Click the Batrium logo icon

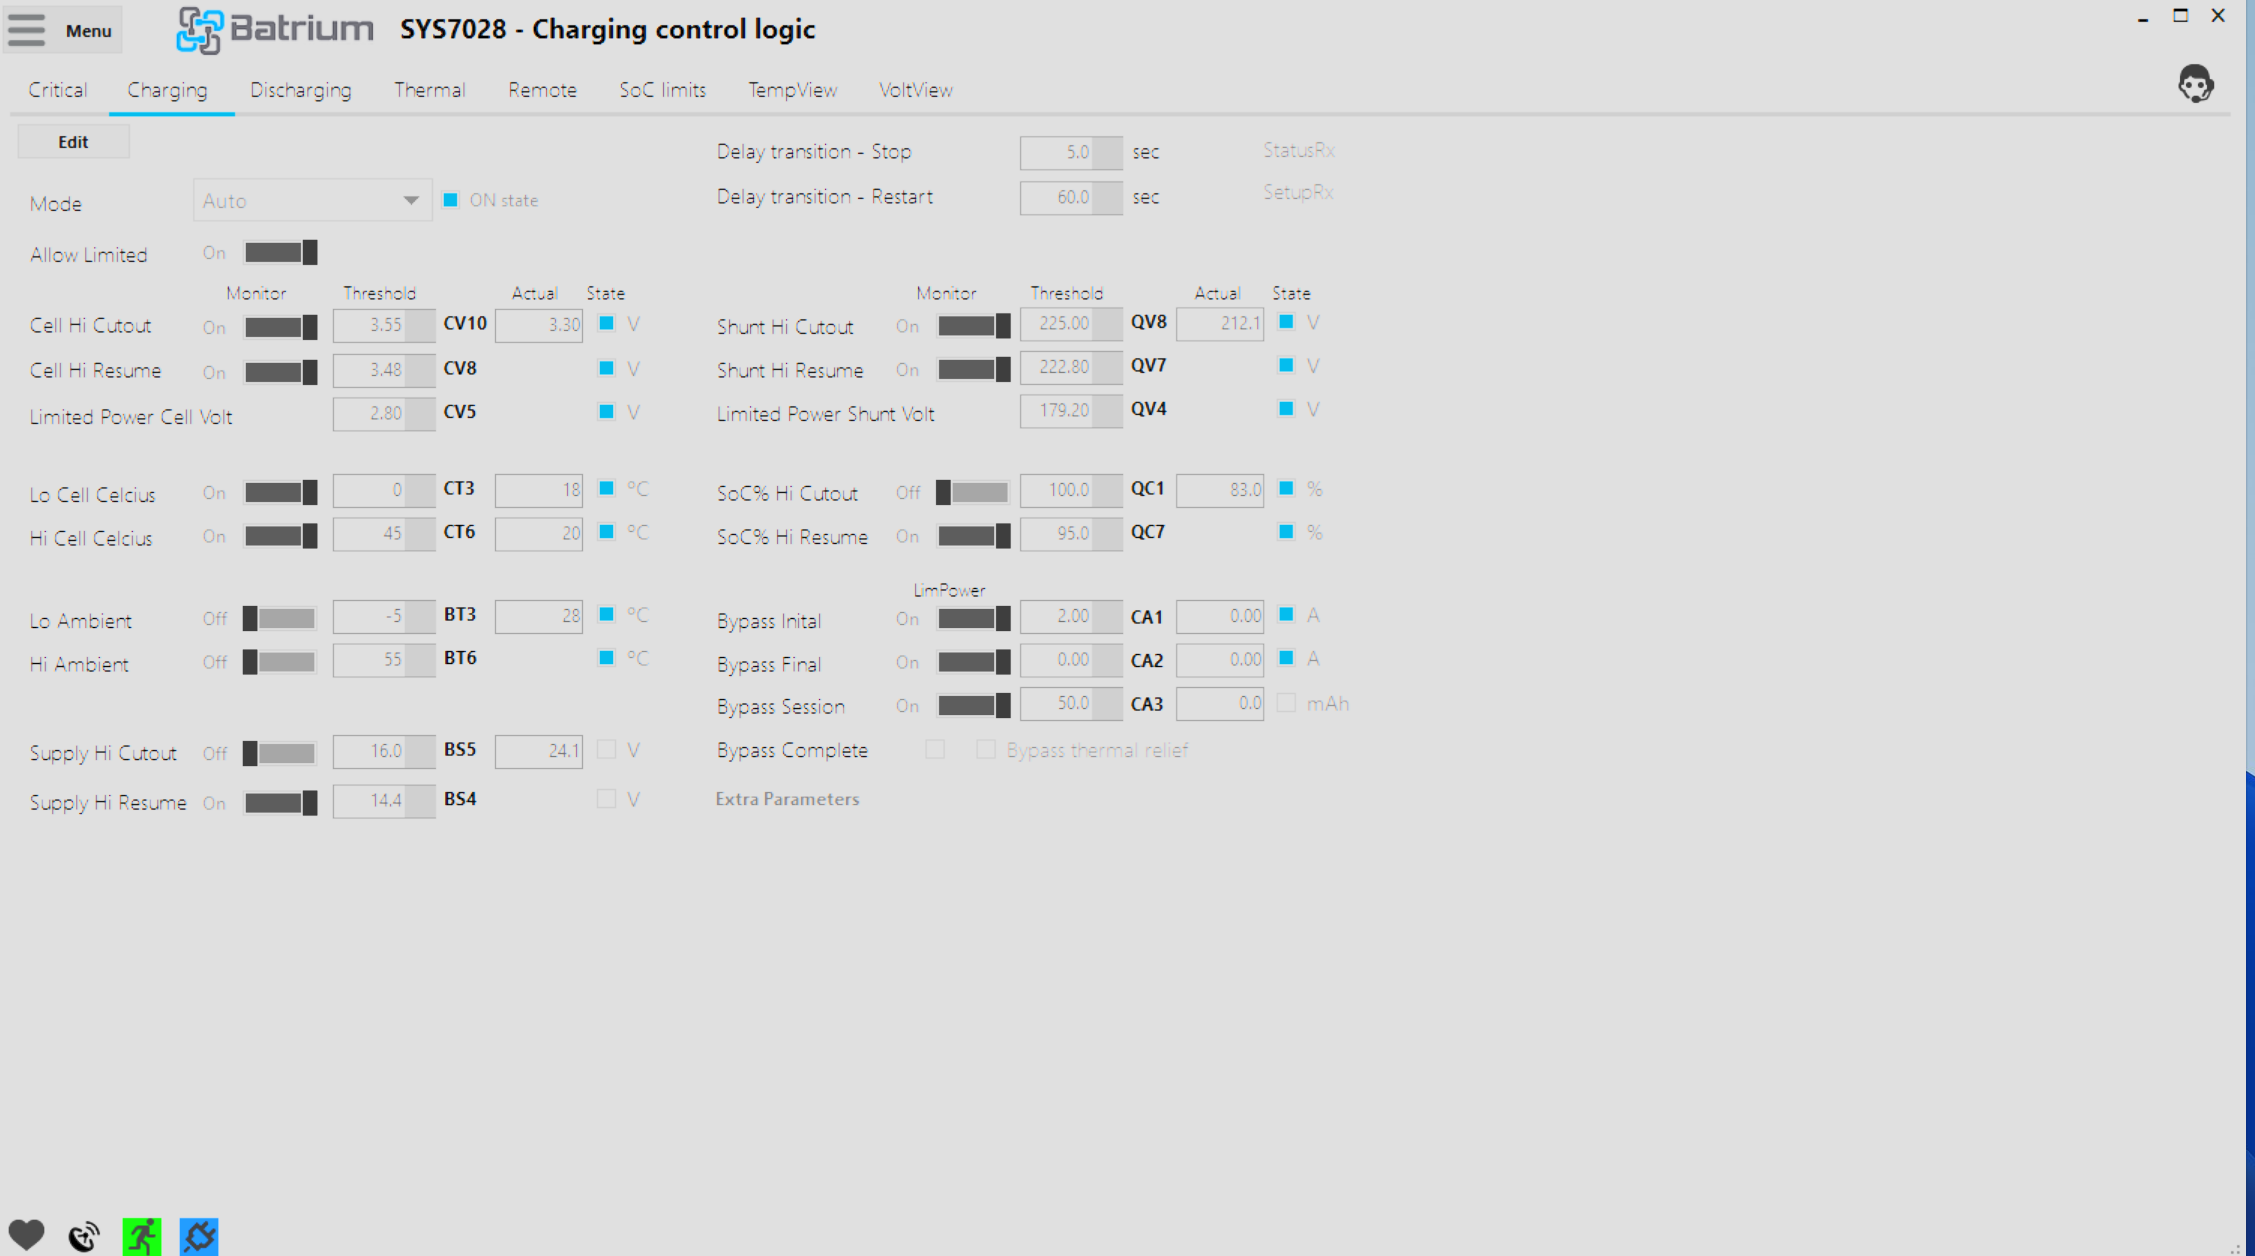[x=199, y=30]
